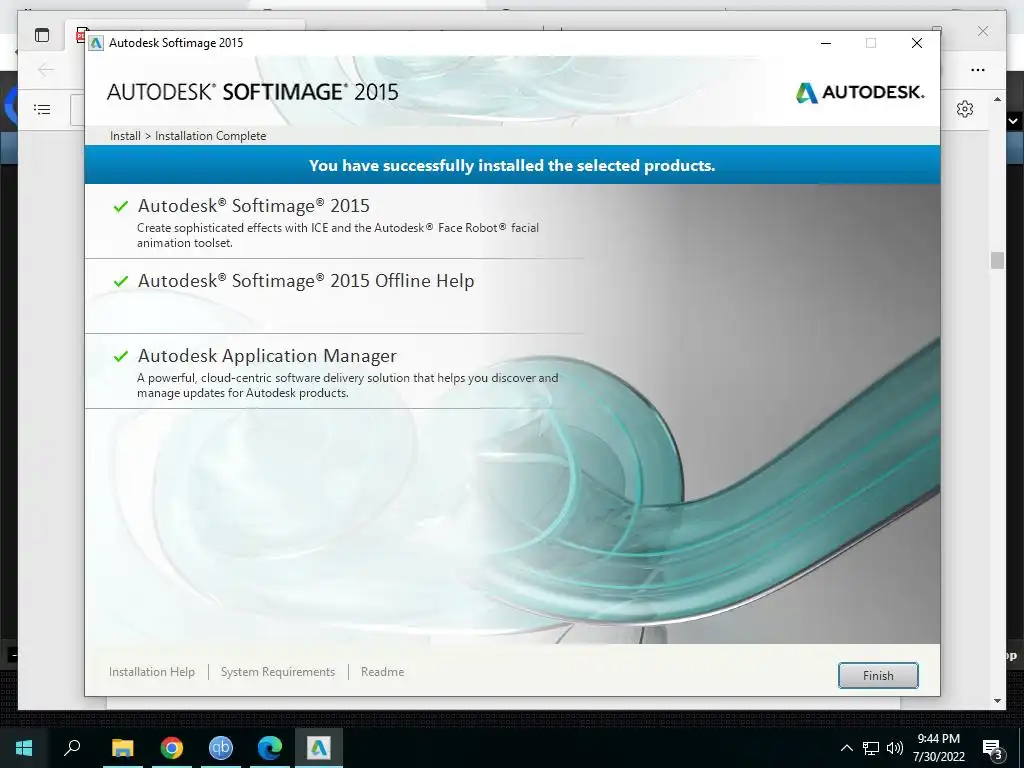Open the notification center with 3 notifications
This screenshot has width=1024, height=768.
tap(993, 749)
